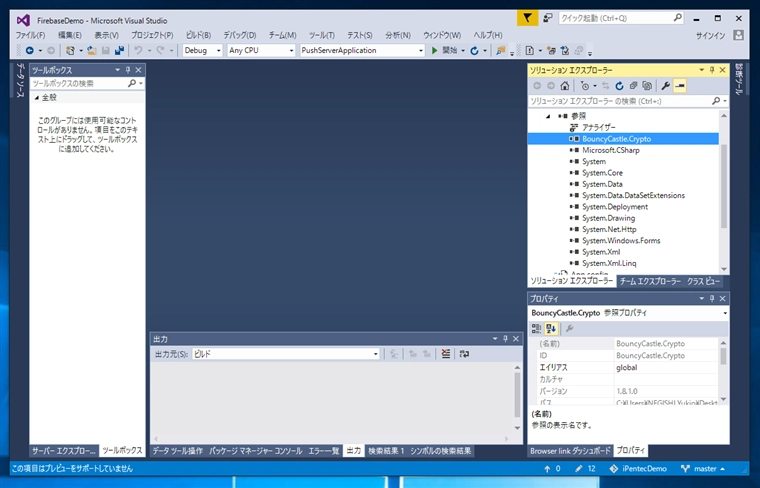Click Show All Files icon in Solution Explorer

click(x=647, y=86)
